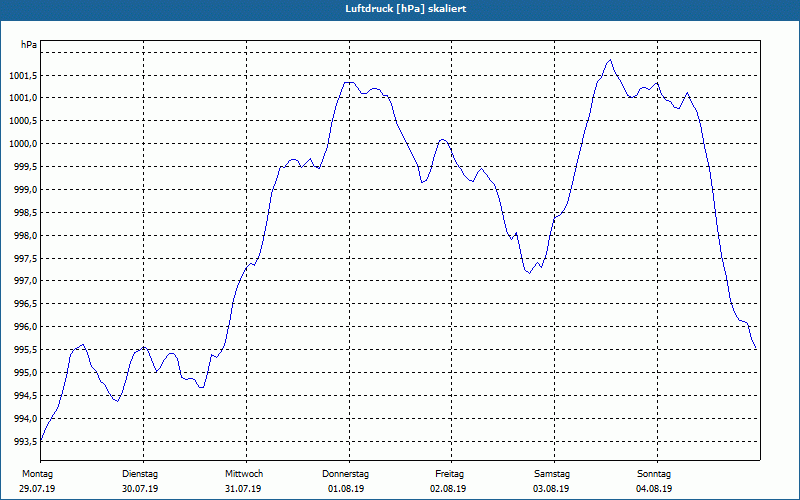Click the 999,5 y-axis value
800x500 pixels.
26,167
